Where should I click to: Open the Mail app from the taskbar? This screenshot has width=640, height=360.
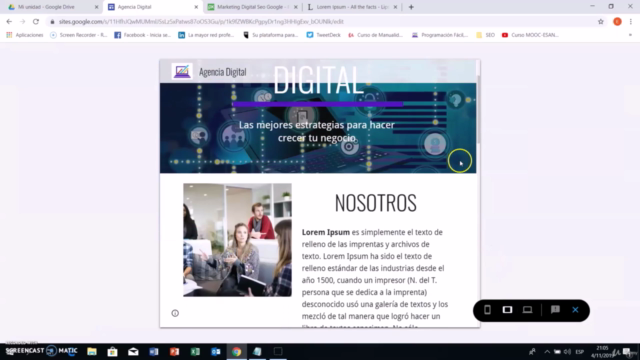(133, 351)
